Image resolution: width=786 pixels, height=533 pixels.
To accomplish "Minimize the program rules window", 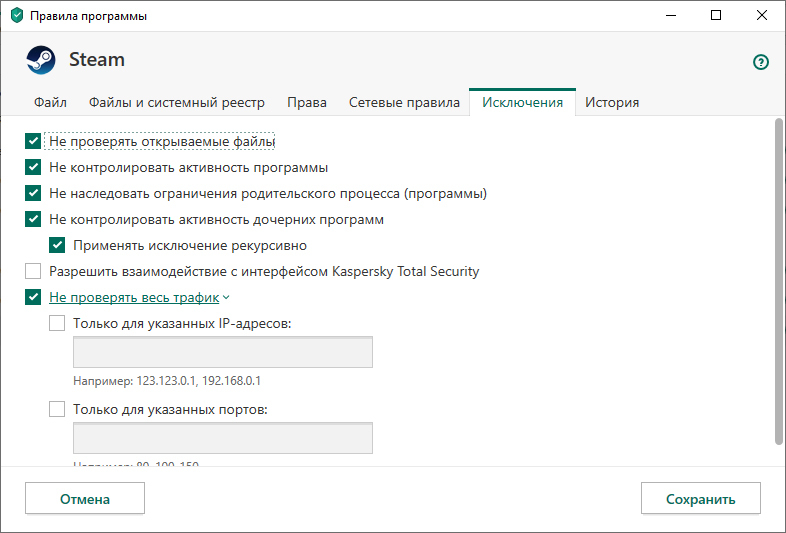I will click(670, 15).
